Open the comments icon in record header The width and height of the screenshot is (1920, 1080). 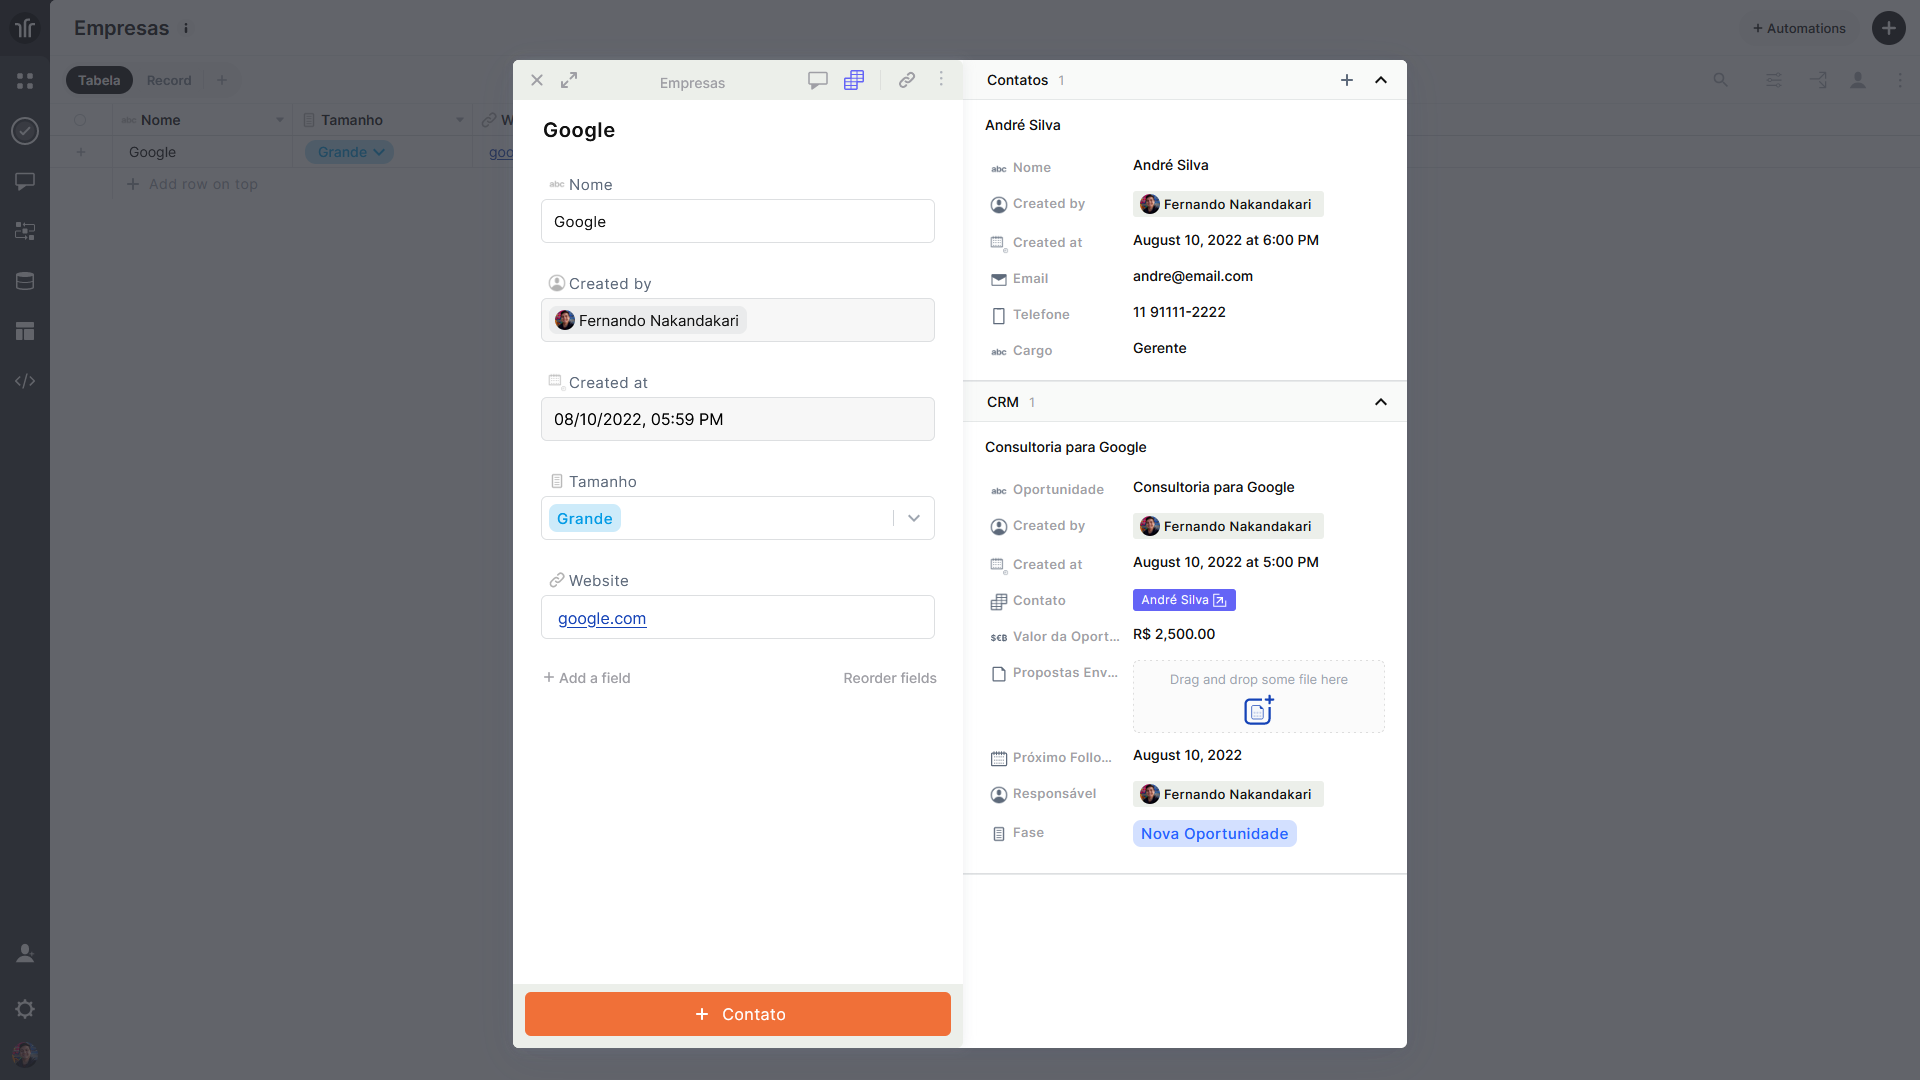coord(817,80)
